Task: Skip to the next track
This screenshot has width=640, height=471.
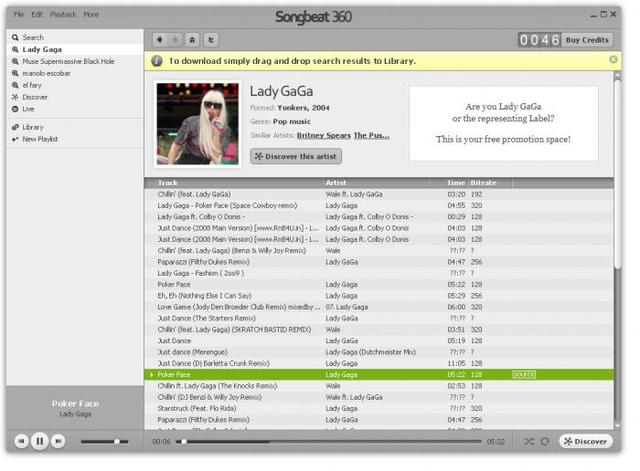Action: (x=58, y=441)
